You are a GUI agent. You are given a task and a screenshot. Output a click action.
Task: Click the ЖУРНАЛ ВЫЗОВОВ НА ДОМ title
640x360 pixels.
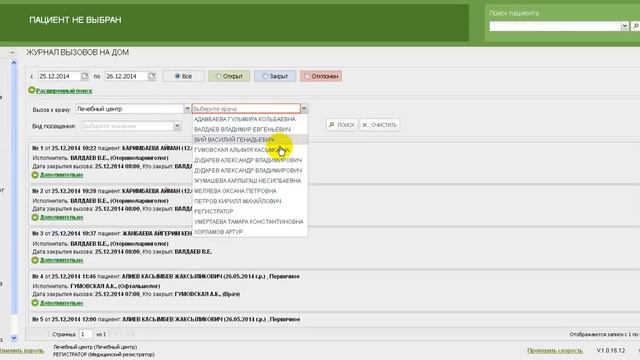(78, 52)
